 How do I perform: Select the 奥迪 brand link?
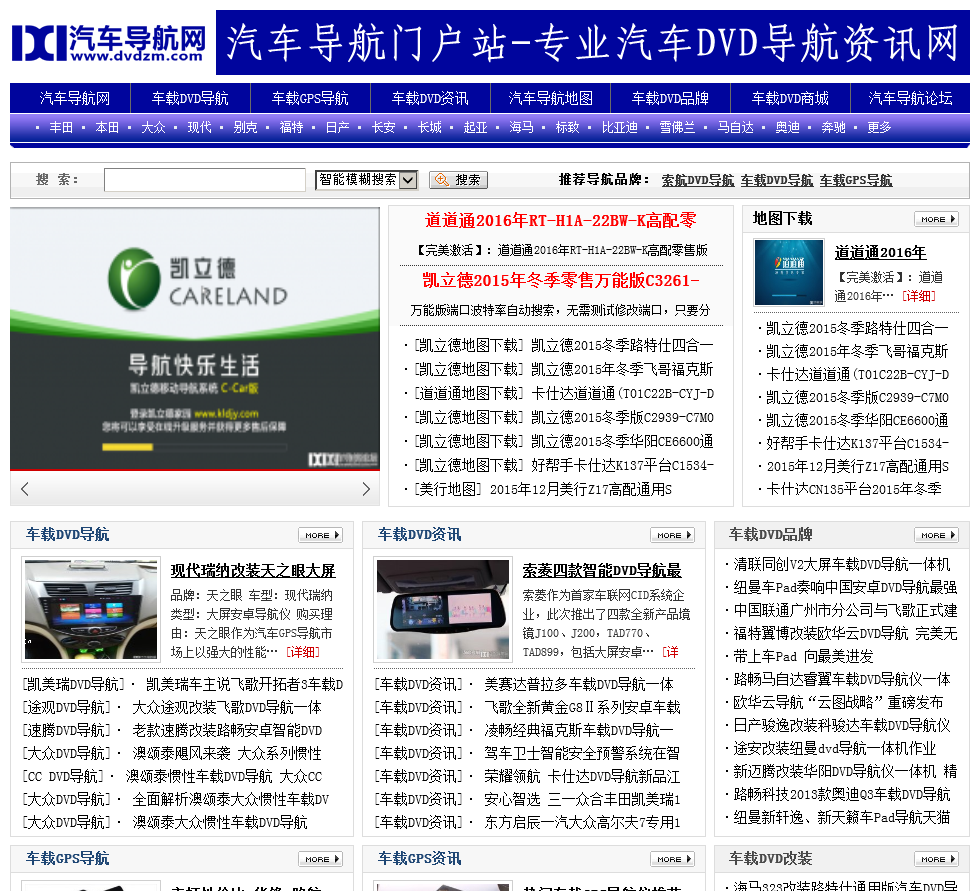coord(788,127)
